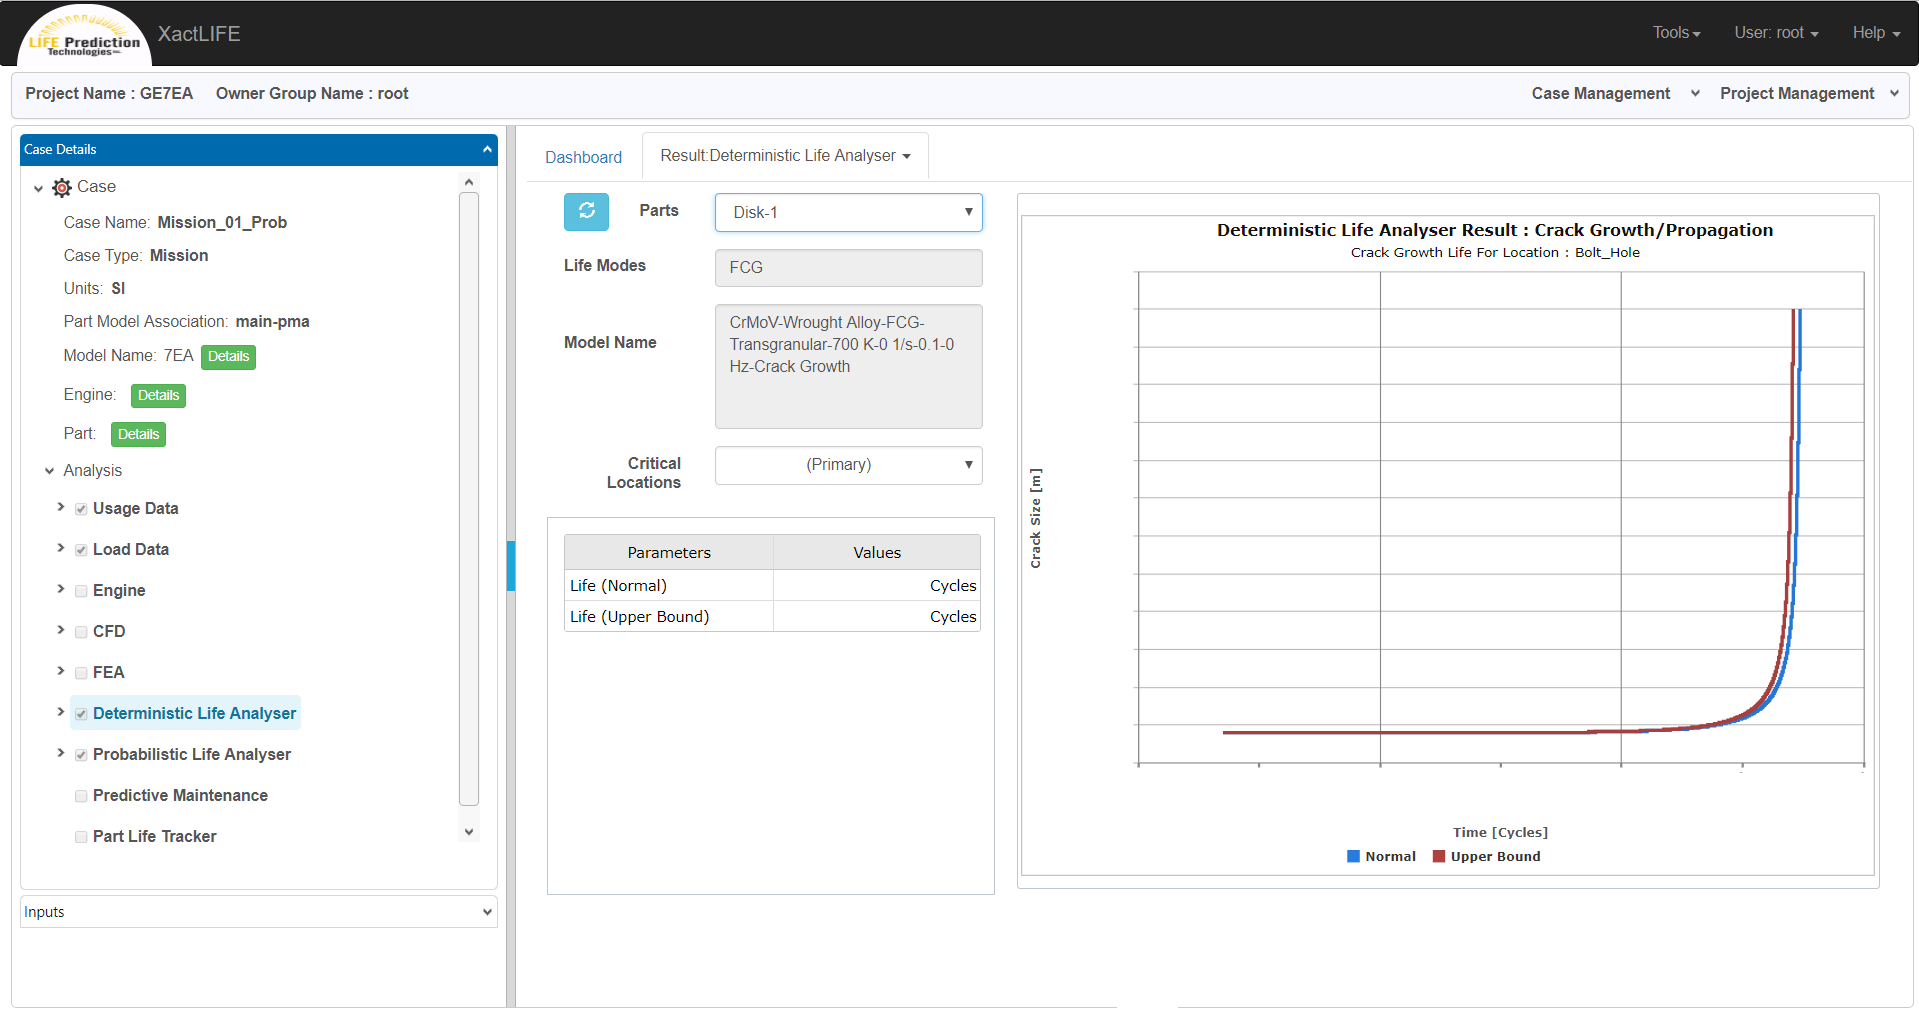Open the Help menu
Screen dimensions: 1919x1017
click(x=1876, y=33)
